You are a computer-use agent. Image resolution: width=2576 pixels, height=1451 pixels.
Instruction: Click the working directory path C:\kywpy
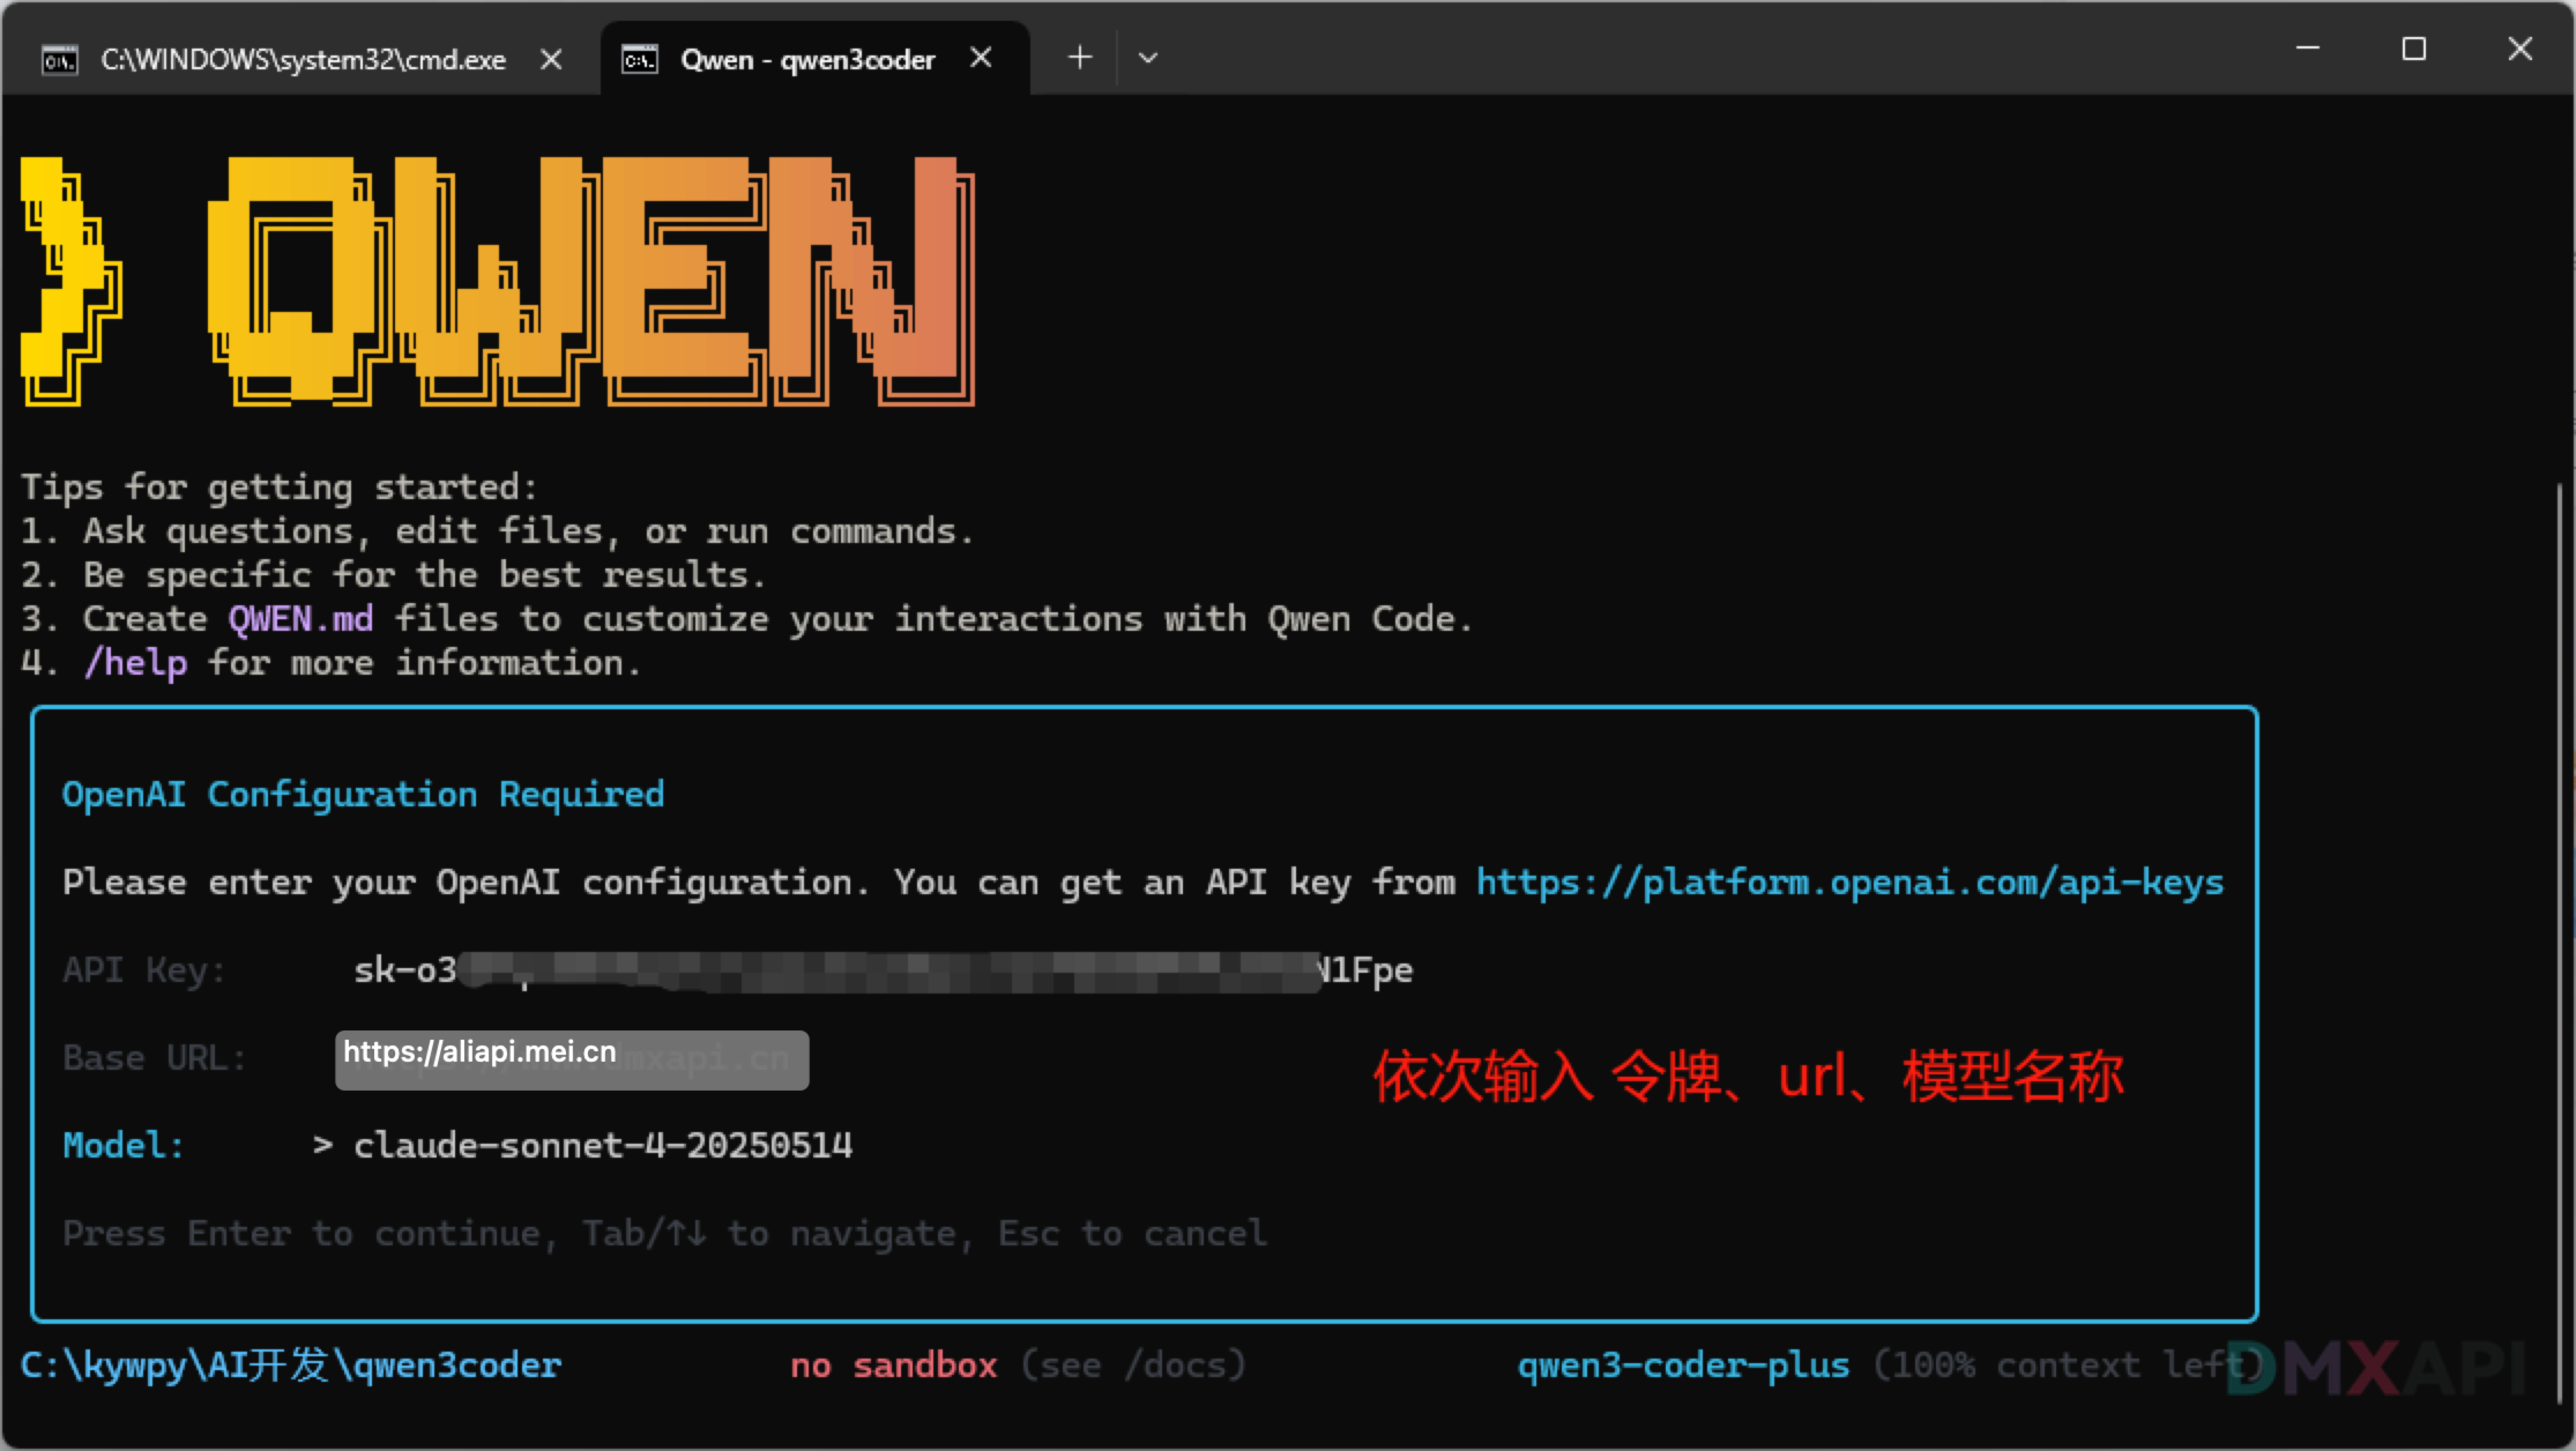pos(291,1365)
